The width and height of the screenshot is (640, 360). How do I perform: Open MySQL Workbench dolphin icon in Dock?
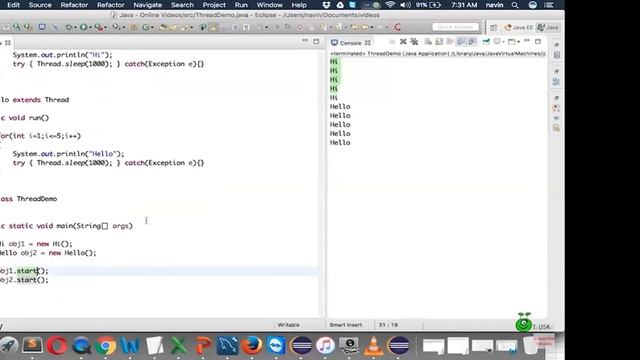(x=227, y=345)
